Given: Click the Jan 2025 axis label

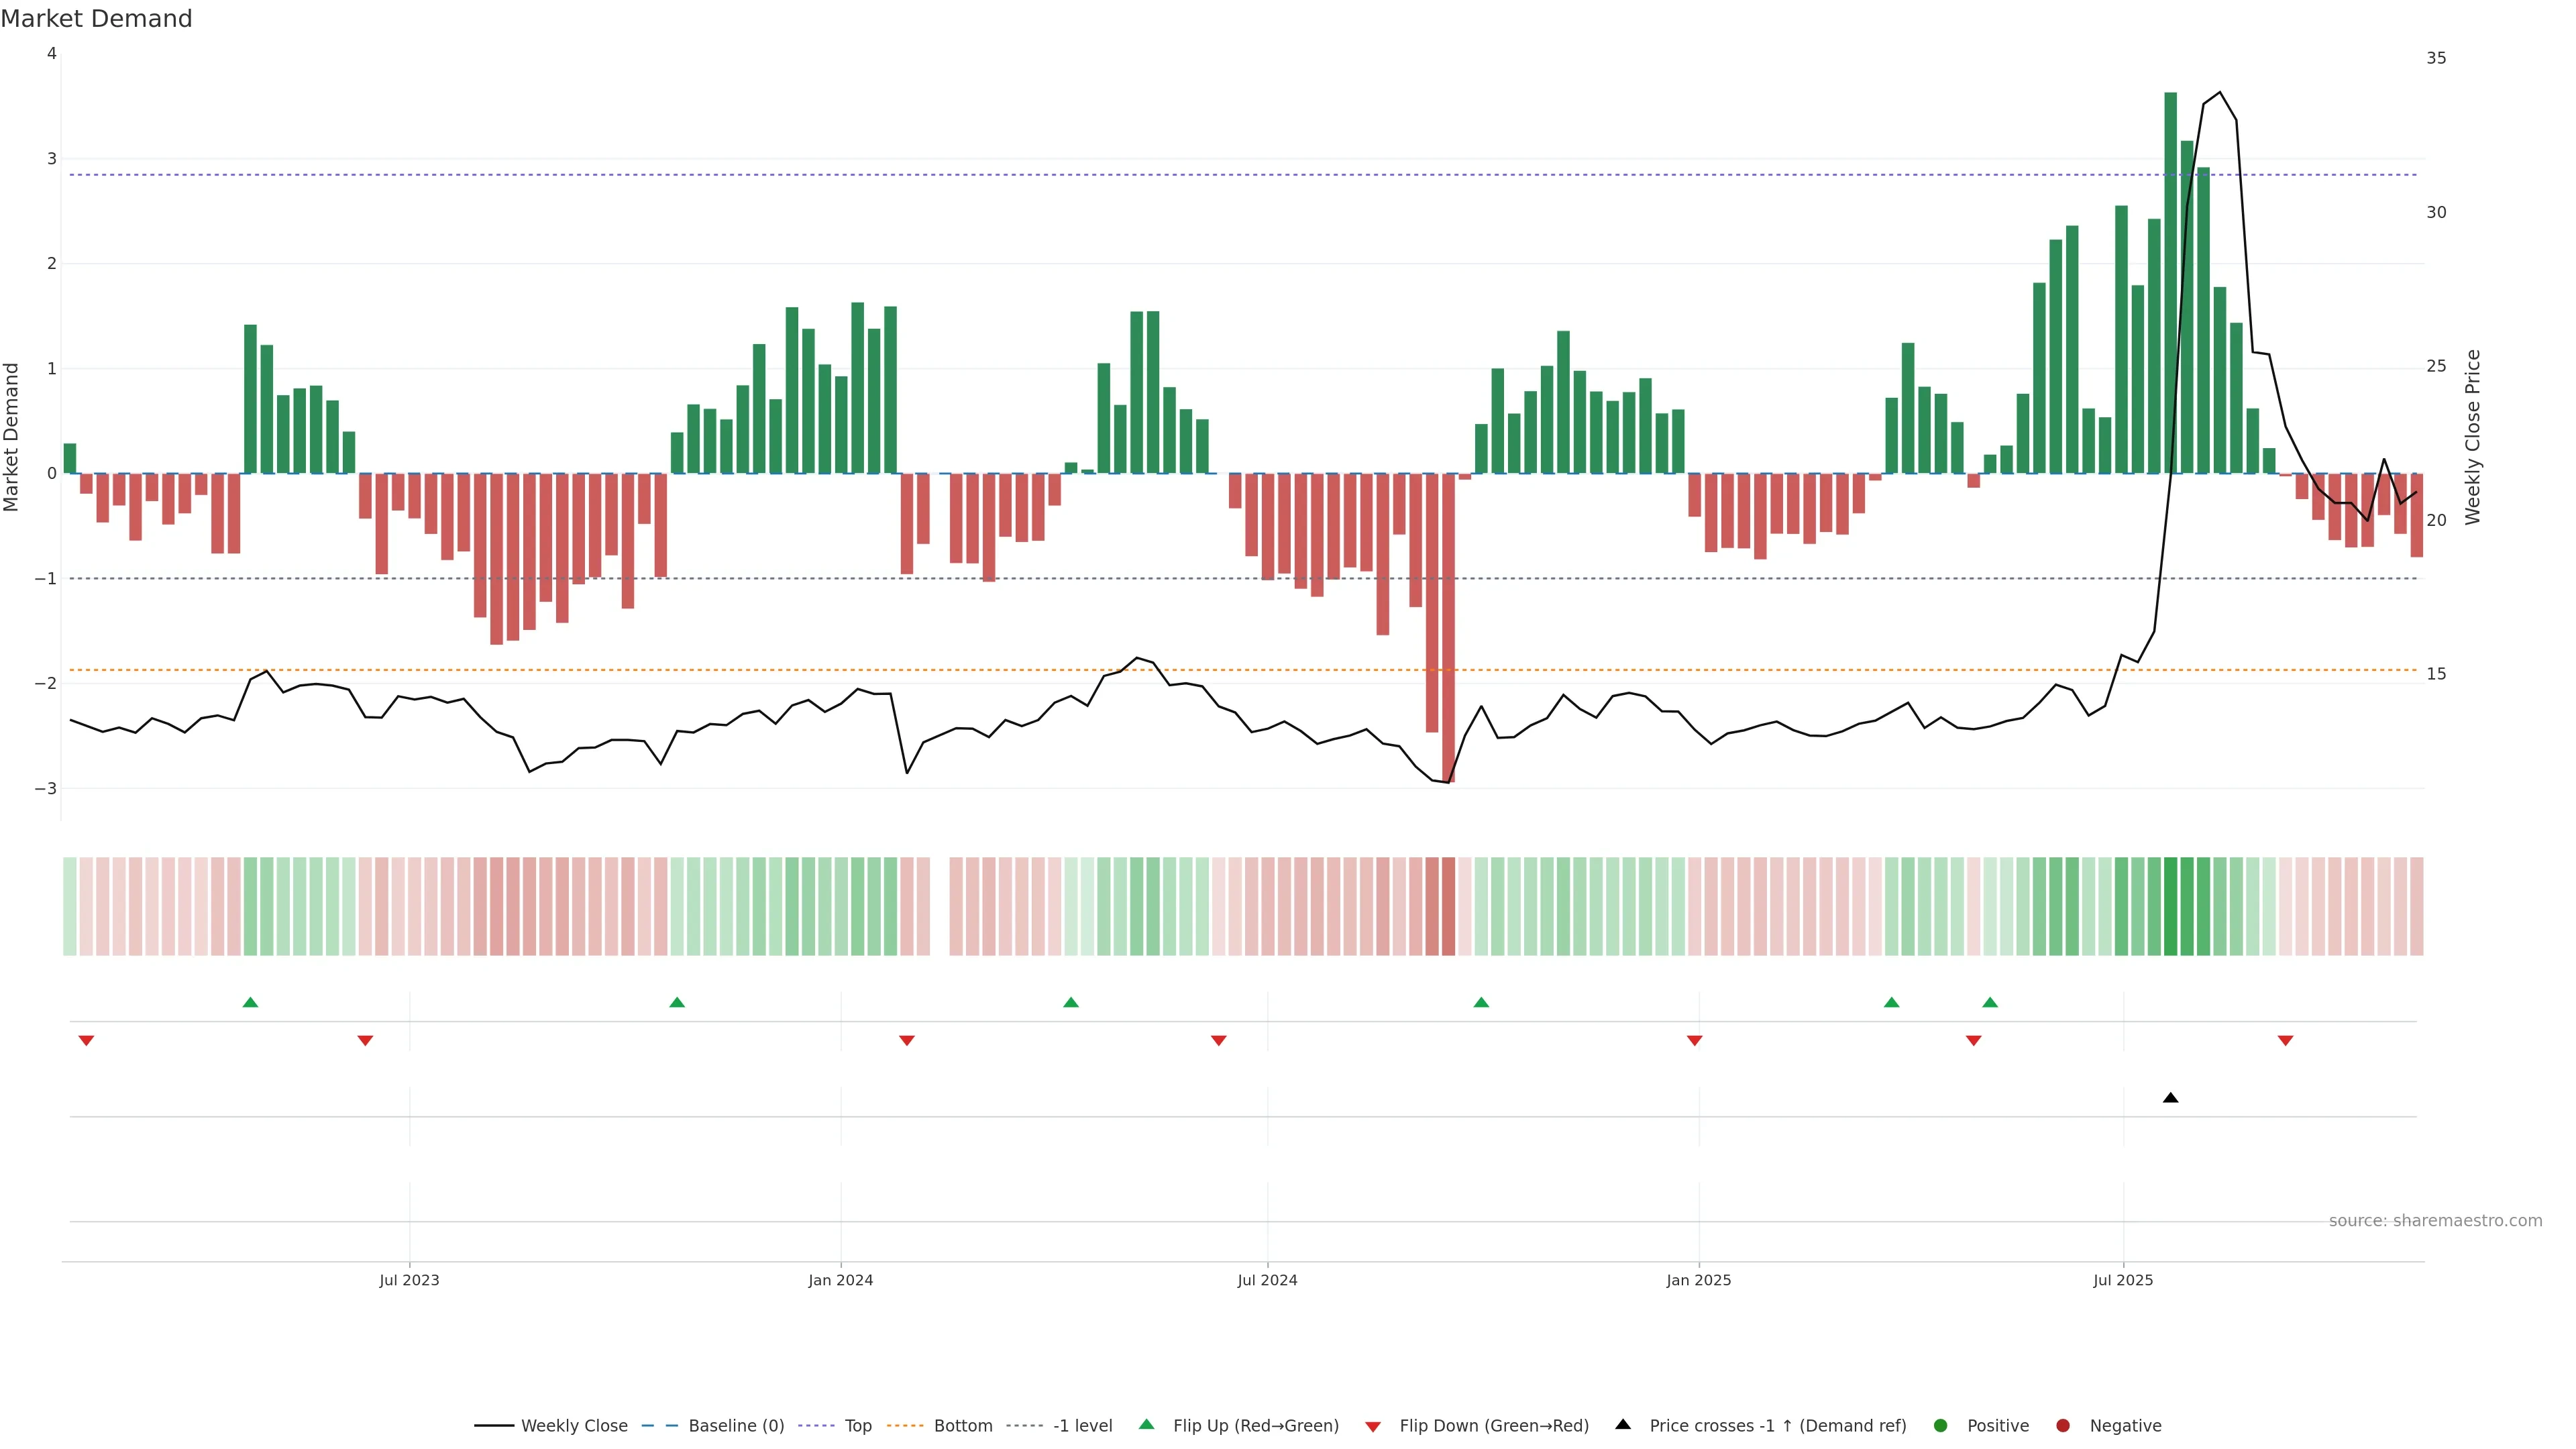Looking at the screenshot, I should pyautogui.click(x=1698, y=1280).
